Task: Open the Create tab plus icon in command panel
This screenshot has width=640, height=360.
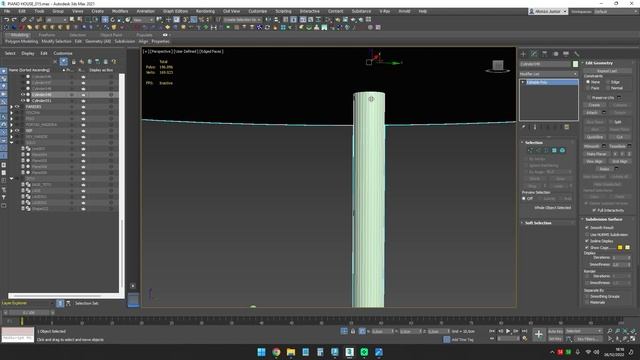Action: tap(523, 54)
